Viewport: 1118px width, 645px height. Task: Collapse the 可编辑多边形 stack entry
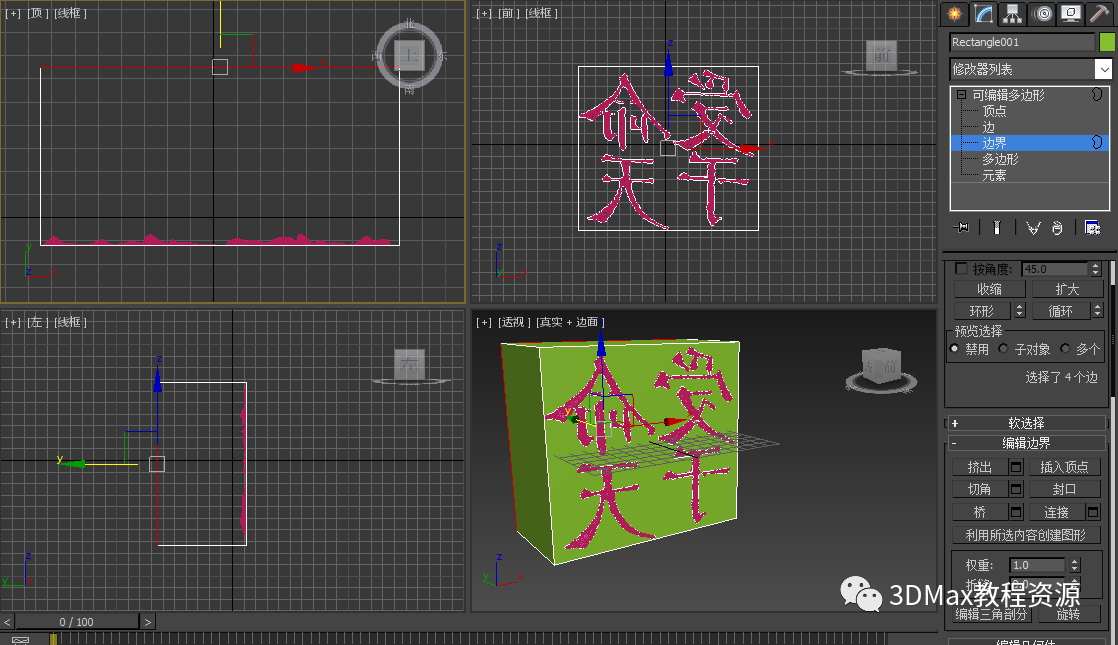(x=961, y=95)
